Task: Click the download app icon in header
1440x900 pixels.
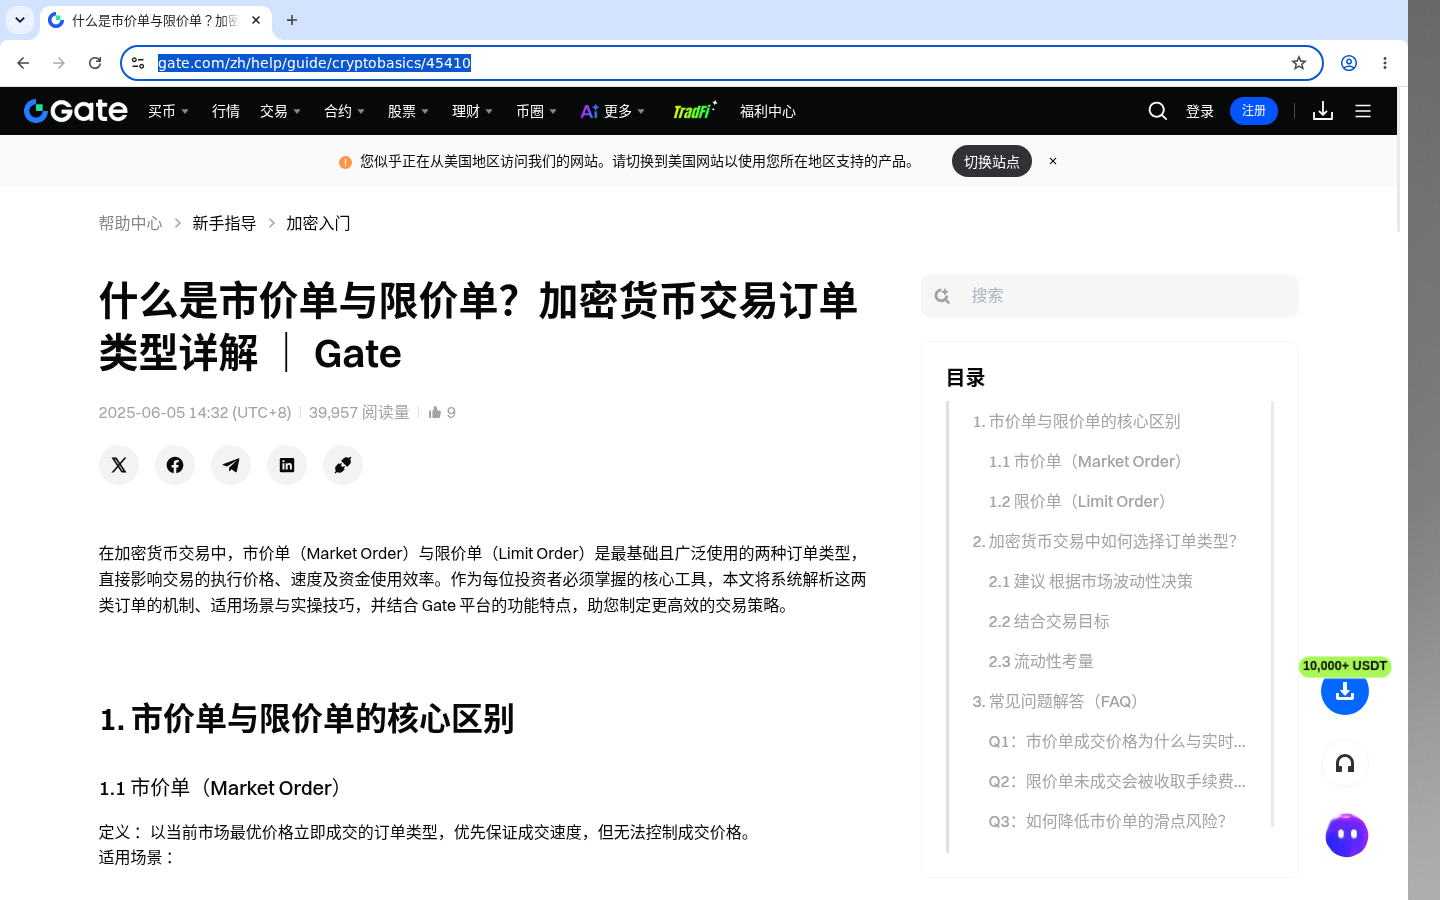Action: click(1323, 111)
